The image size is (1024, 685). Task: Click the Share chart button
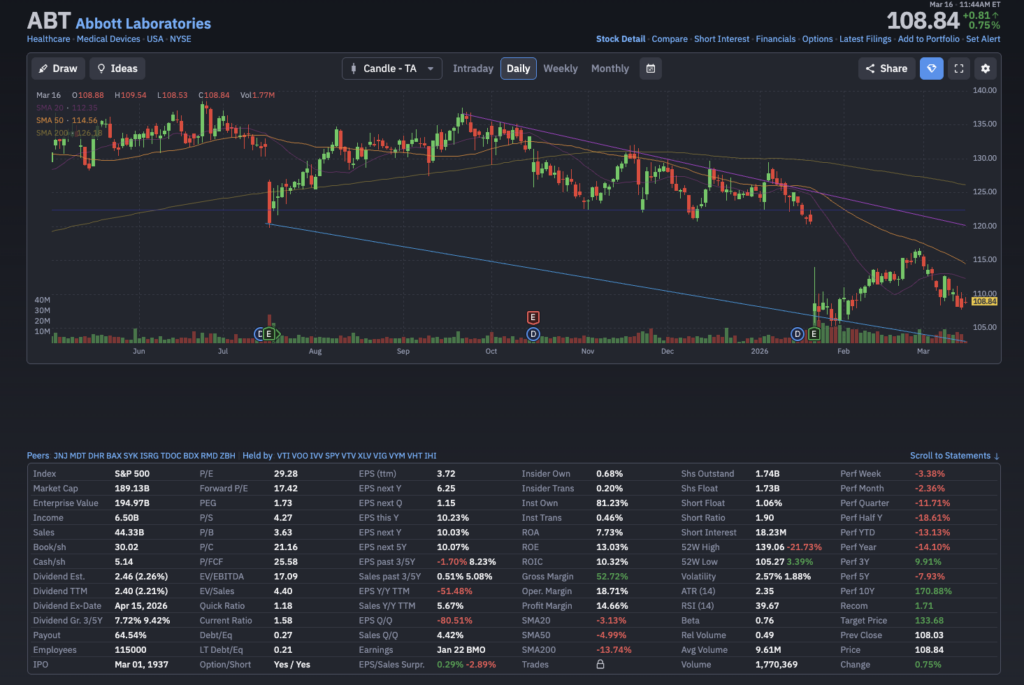886,68
